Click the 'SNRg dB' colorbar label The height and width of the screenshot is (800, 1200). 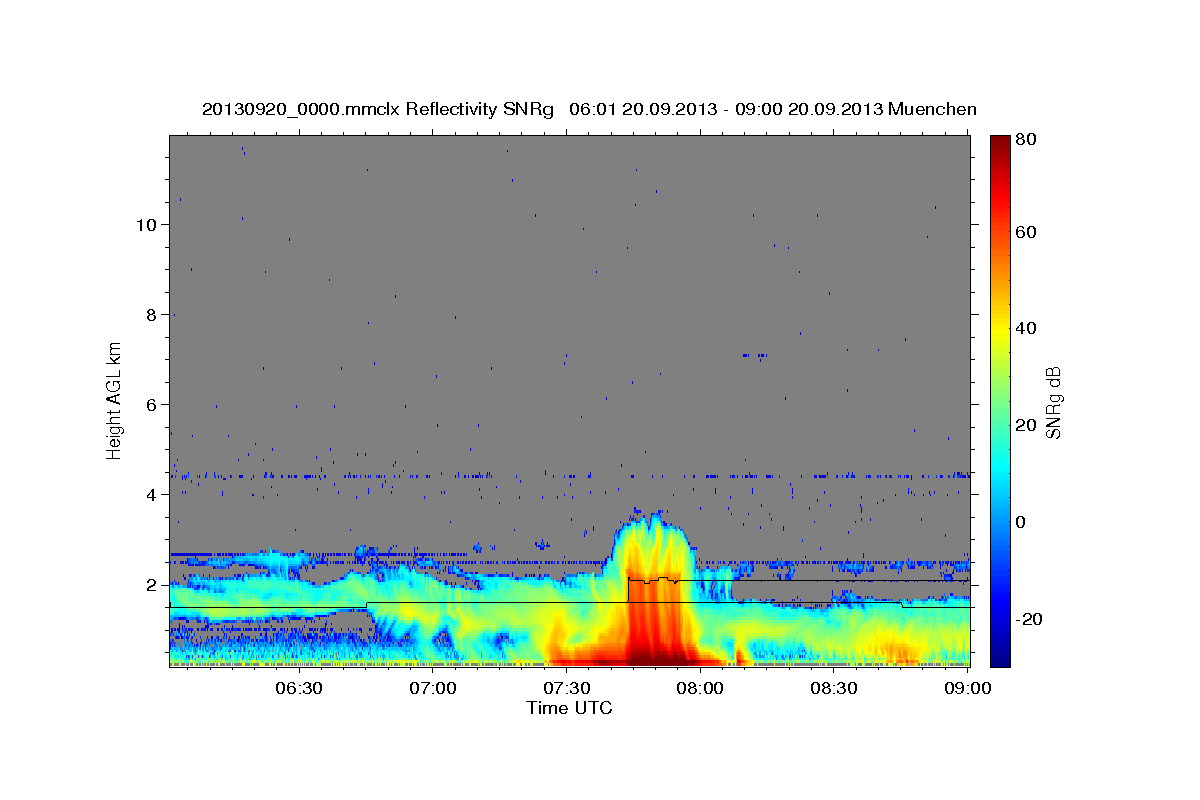[x=1053, y=401]
